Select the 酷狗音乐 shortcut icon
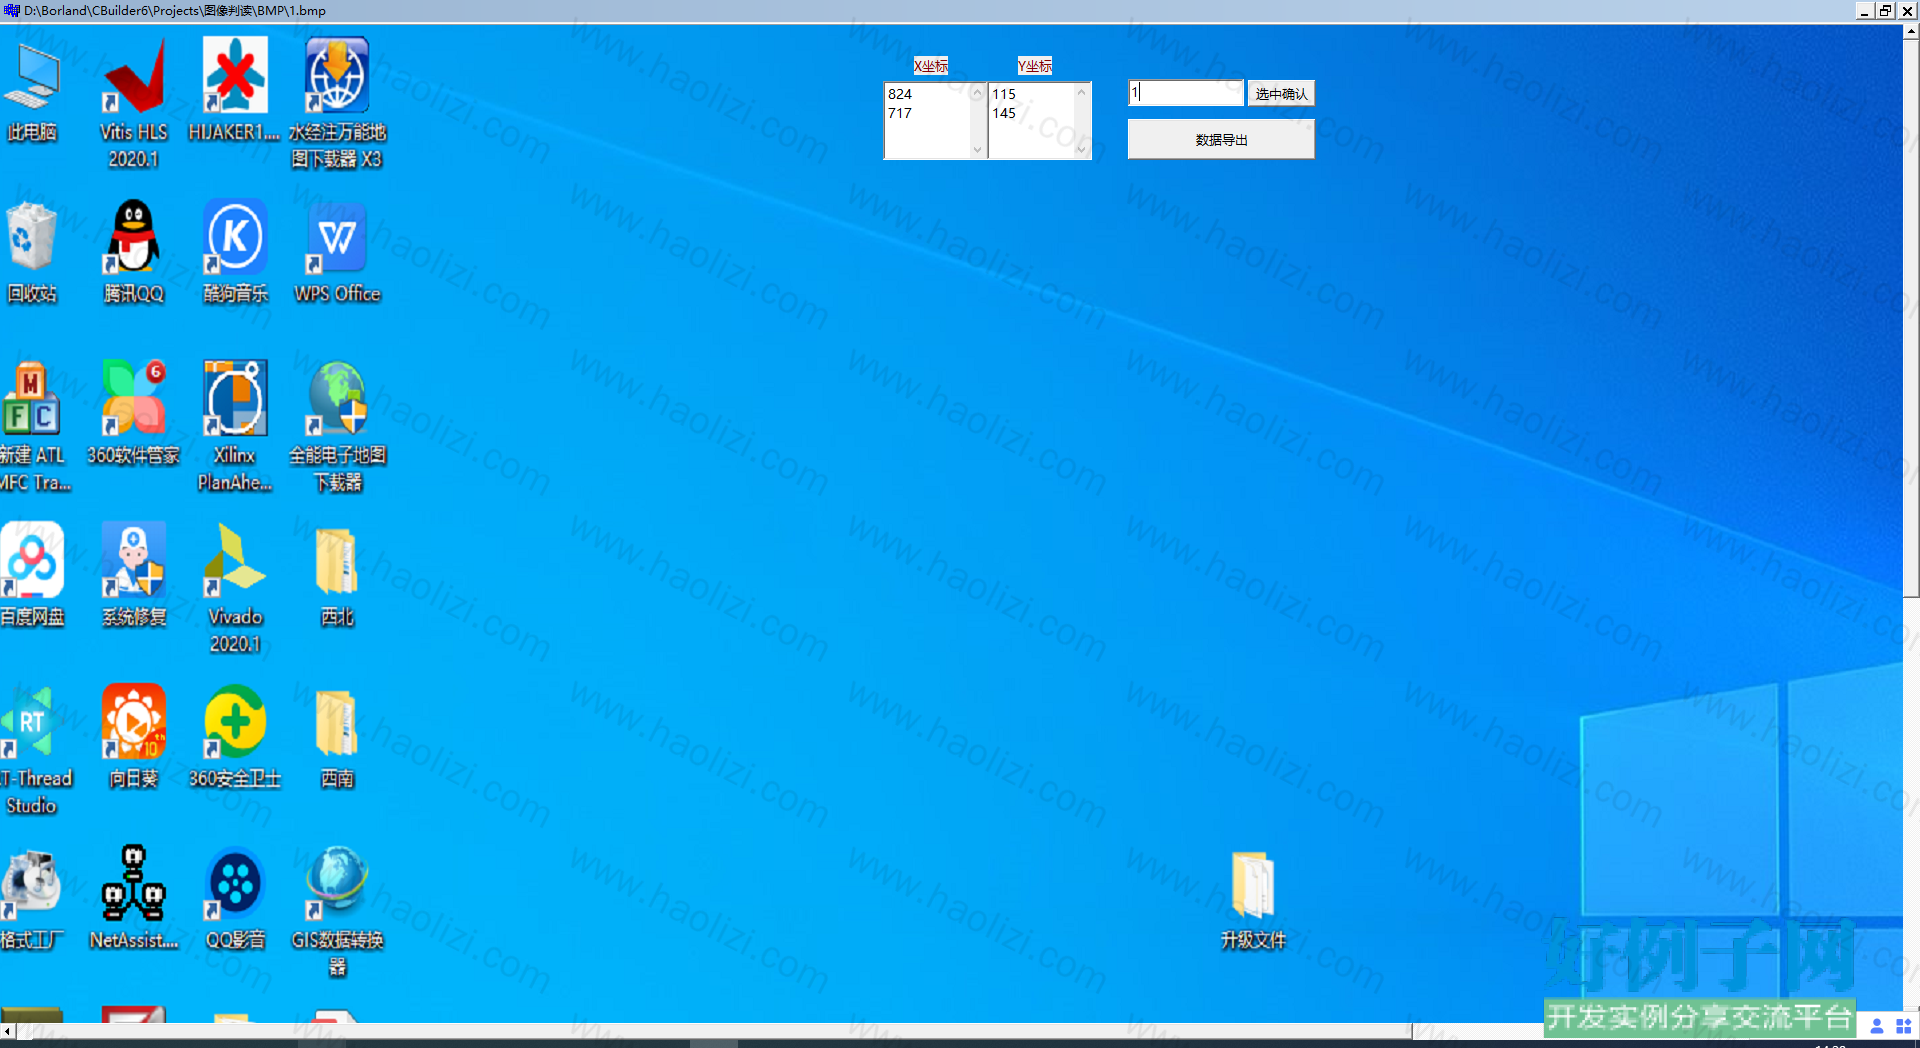Viewport: 1920px width, 1048px height. [235, 236]
